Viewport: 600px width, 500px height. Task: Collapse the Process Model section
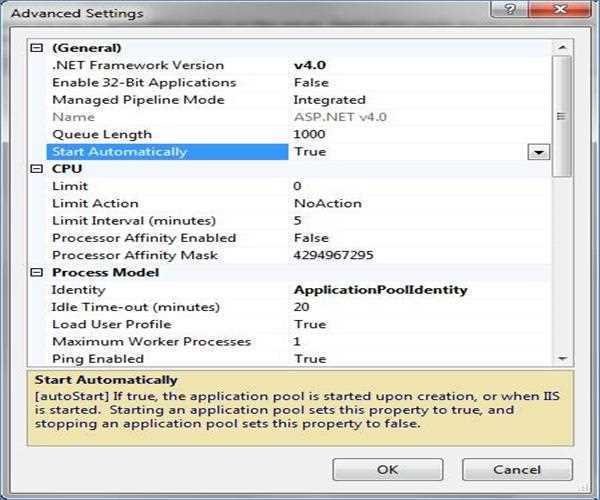(x=38, y=273)
